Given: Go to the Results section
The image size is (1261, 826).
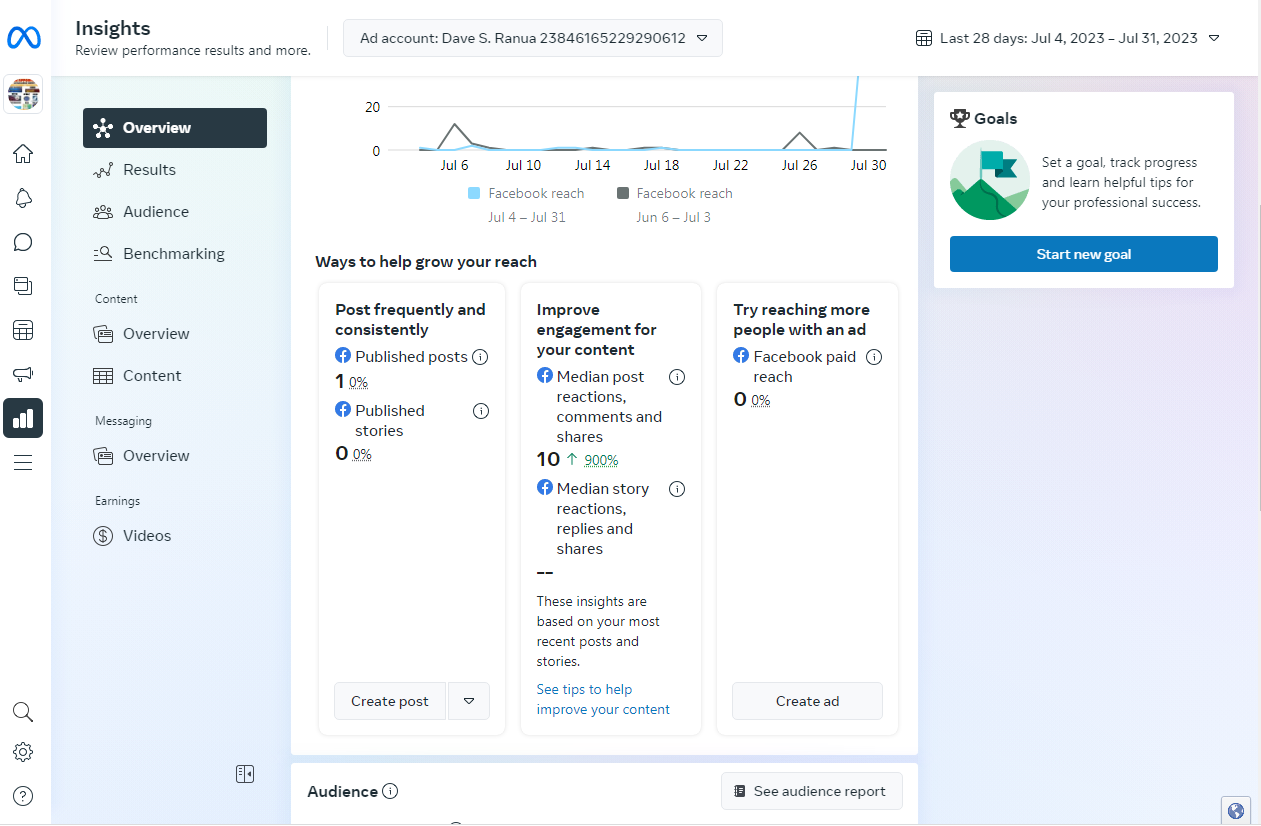Looking at the screenshot, I should click(149, 170).
